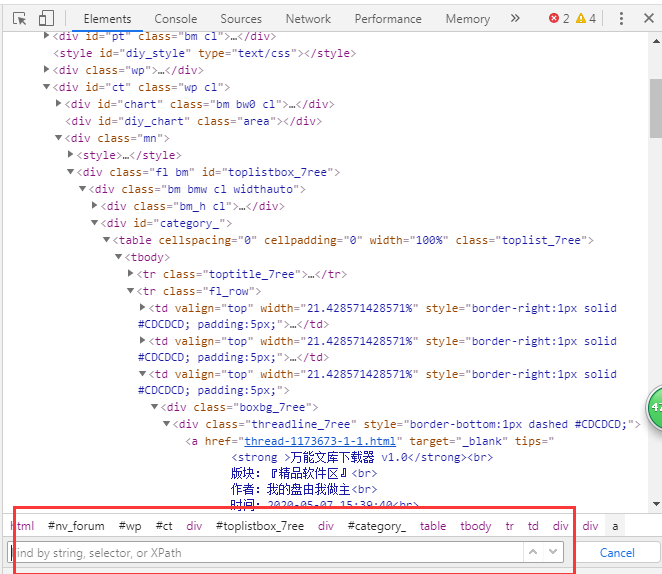The width and height of the screenshot is (662, 574).
Task: Switch to the Elements tab
Action: click(x=107, y=19)
